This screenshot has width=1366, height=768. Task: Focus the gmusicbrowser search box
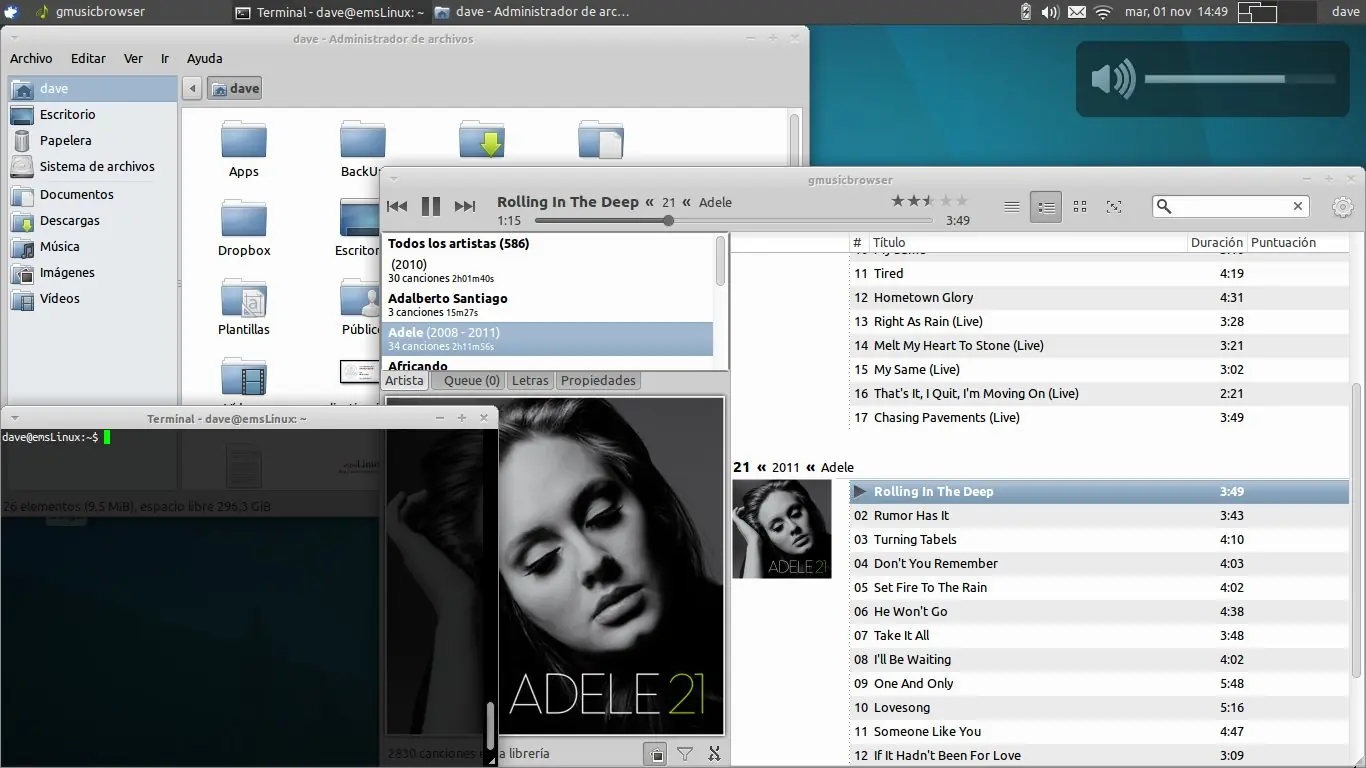1231,206
